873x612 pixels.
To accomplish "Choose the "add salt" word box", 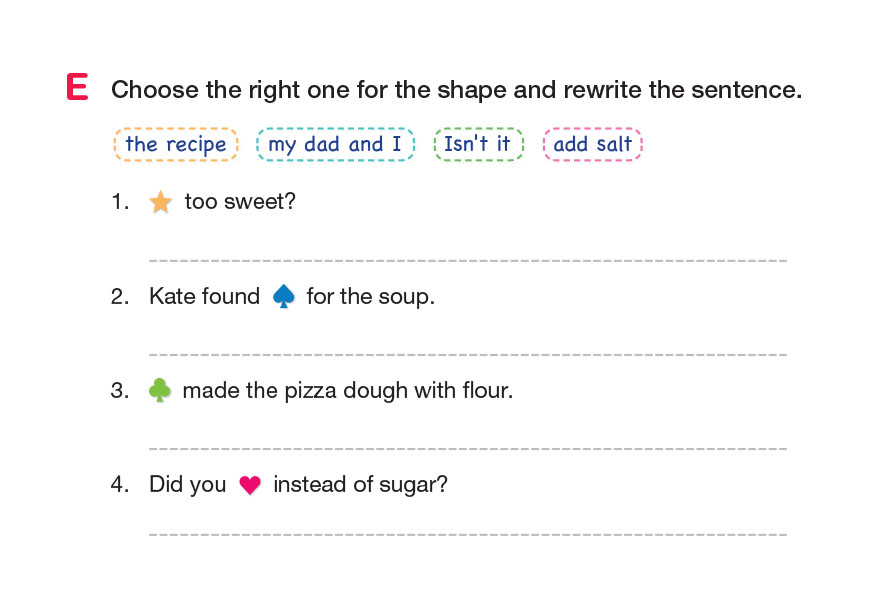I will (x=592, y=144).
